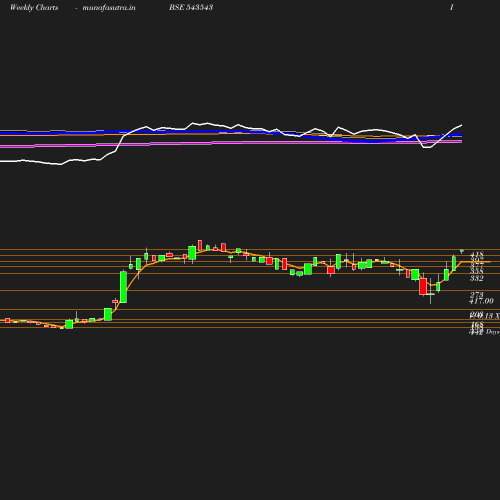Click the latest small green candle at far right
The width and height of the screenshot is (500, 500).
462,251
